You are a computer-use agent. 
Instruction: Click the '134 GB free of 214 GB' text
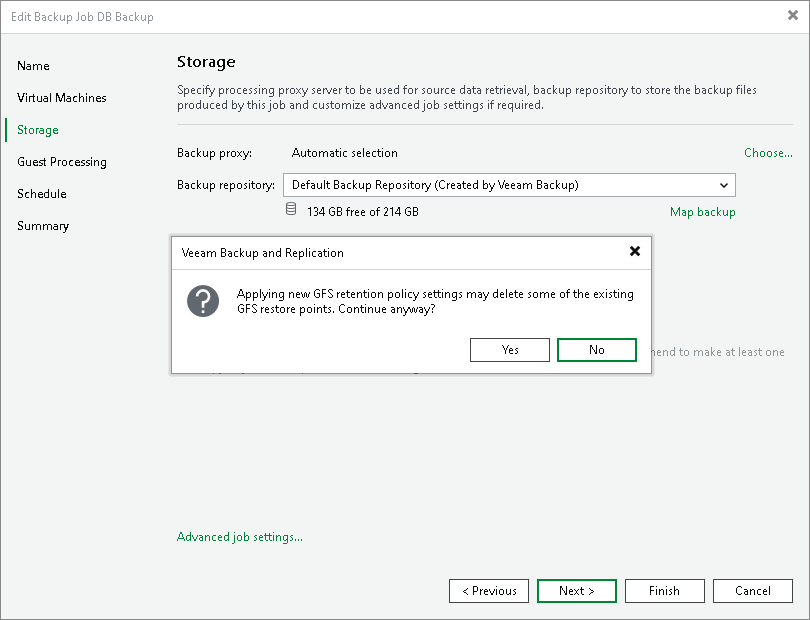[x=363, y=212]
